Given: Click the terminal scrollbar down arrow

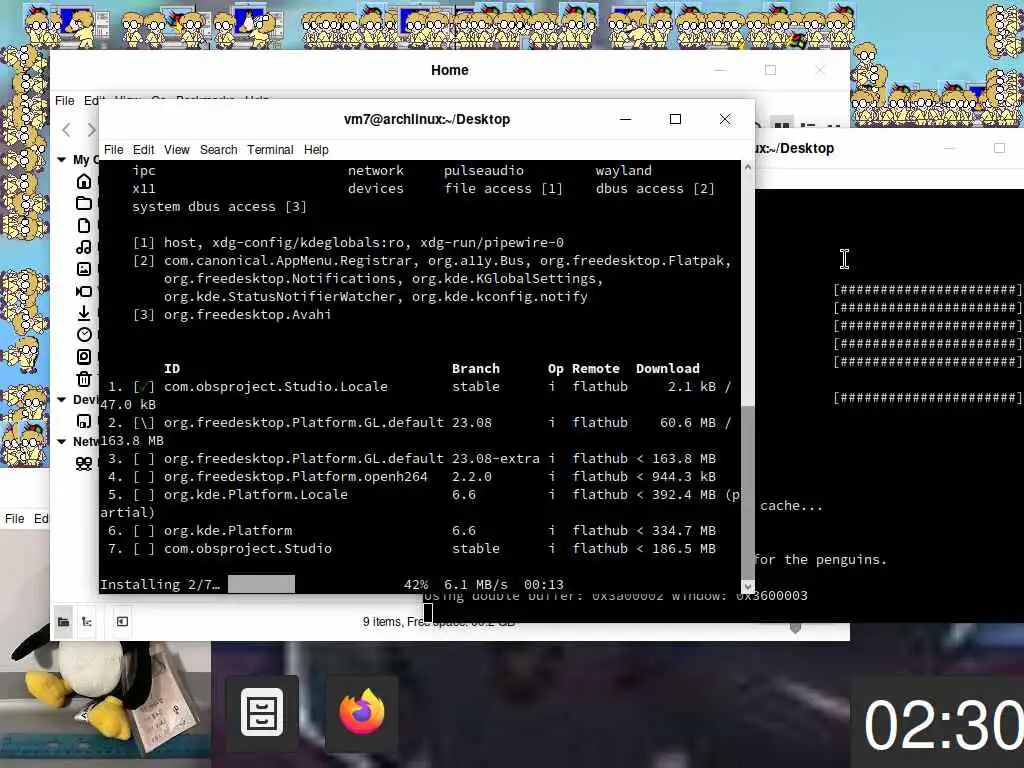Looking at the screenshot, I should (748, 587).
